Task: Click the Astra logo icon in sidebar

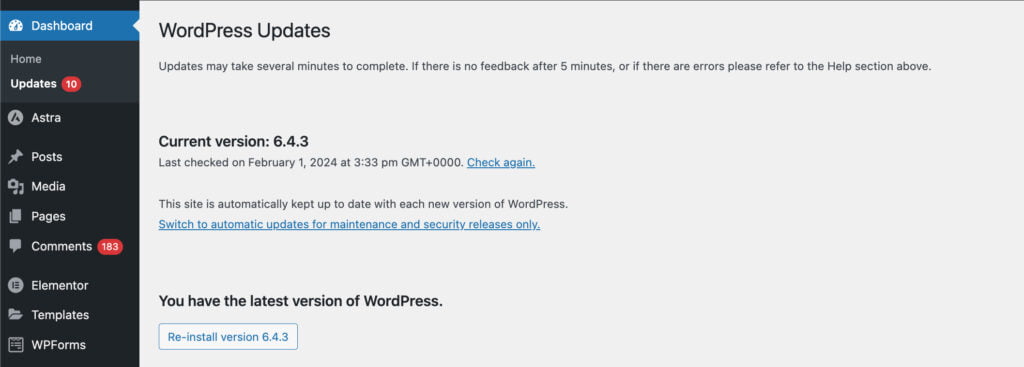Action: click(x=16, y=118)
